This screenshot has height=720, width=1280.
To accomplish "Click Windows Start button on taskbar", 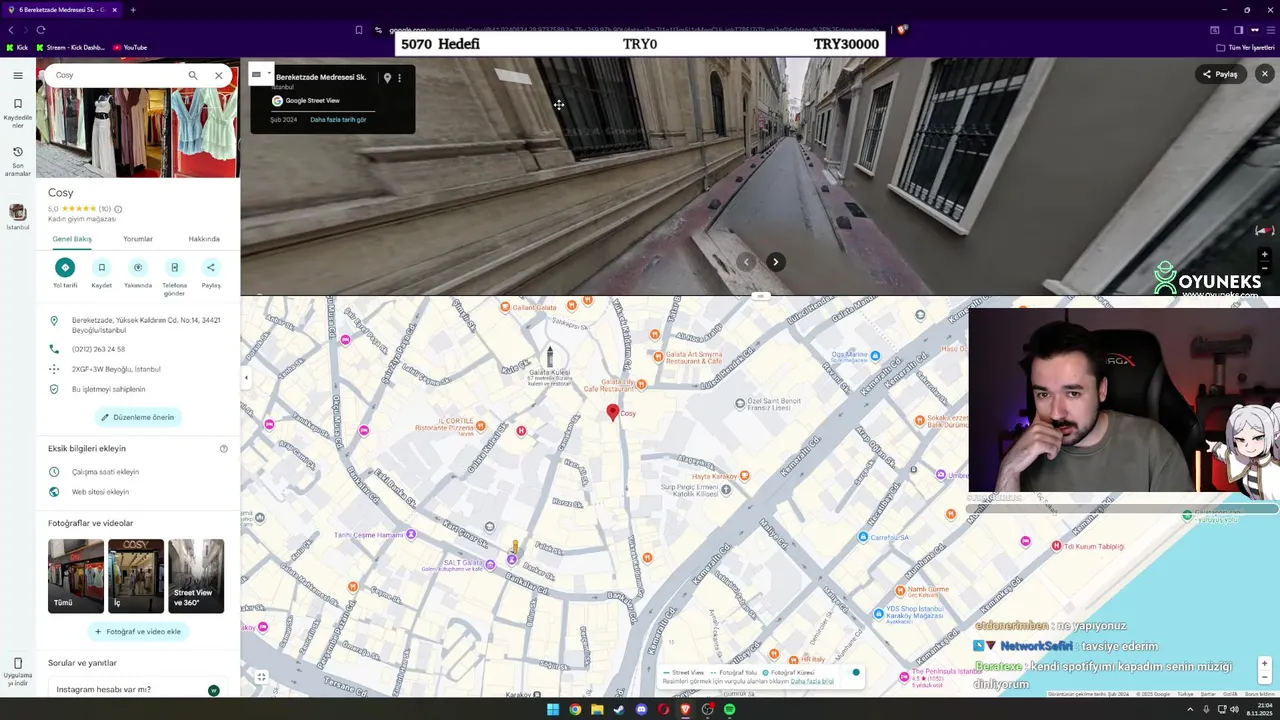I will (553, 709).
